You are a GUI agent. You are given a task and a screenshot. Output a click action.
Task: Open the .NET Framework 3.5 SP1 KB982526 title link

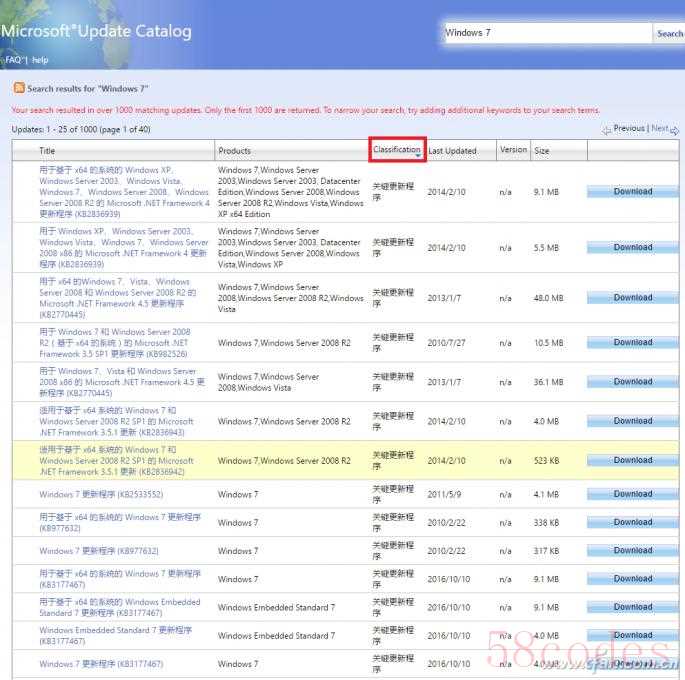(x=115, y=343)
